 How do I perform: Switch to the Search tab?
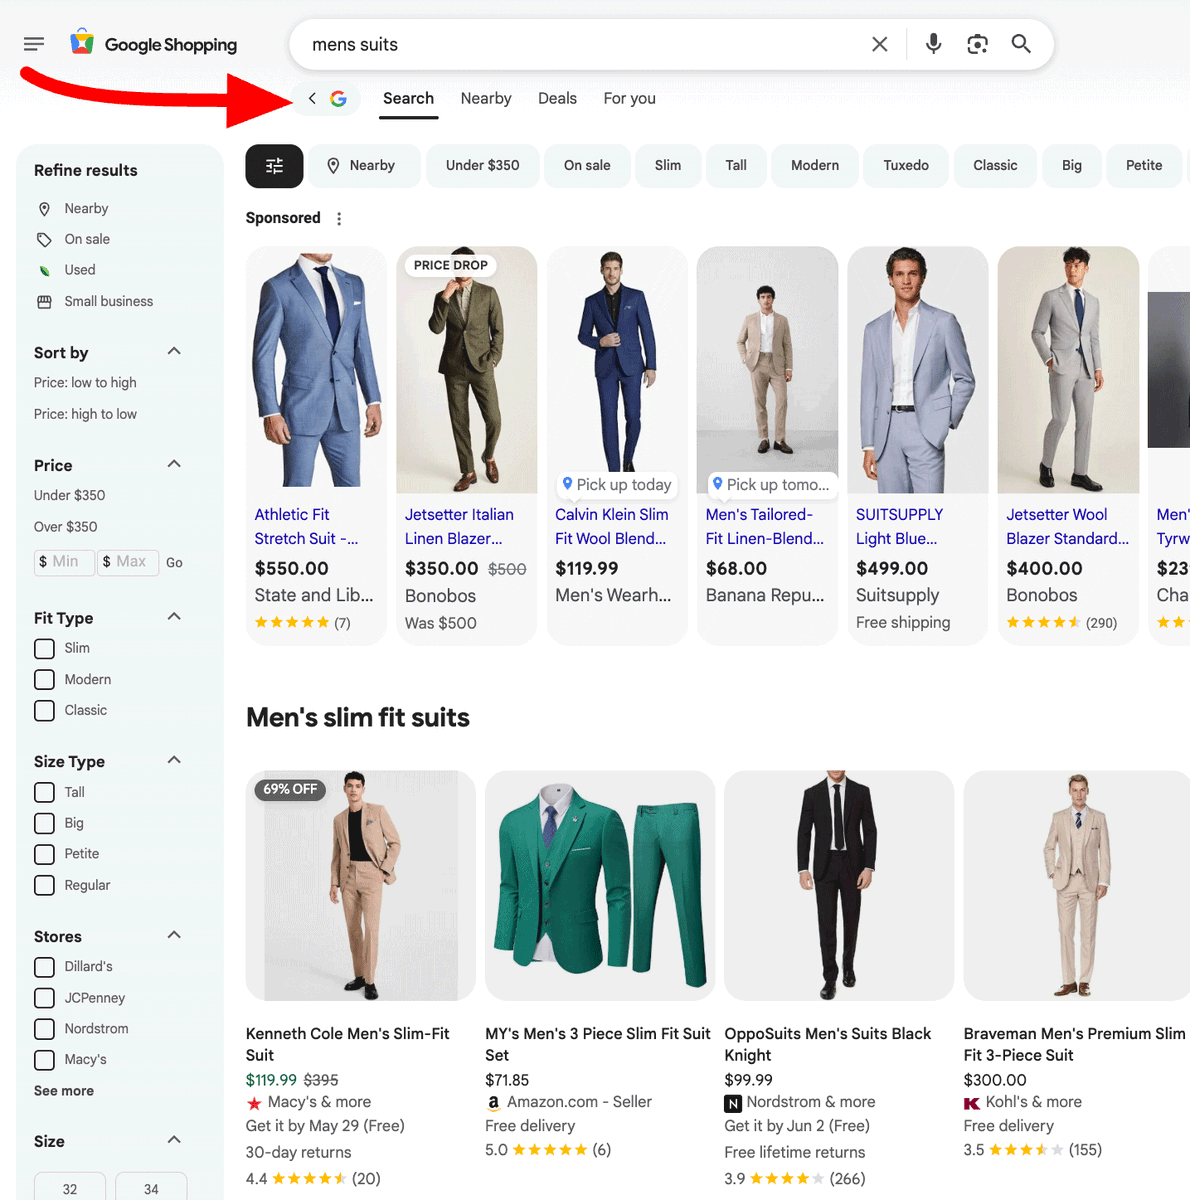click(x=408, y=99)
